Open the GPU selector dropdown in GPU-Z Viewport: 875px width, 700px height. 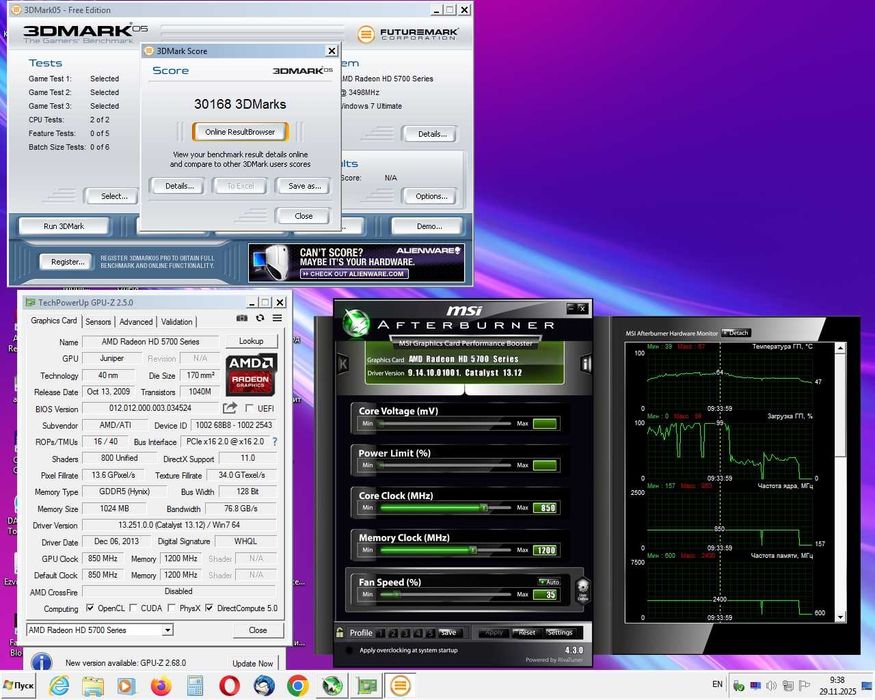(167, 630)
